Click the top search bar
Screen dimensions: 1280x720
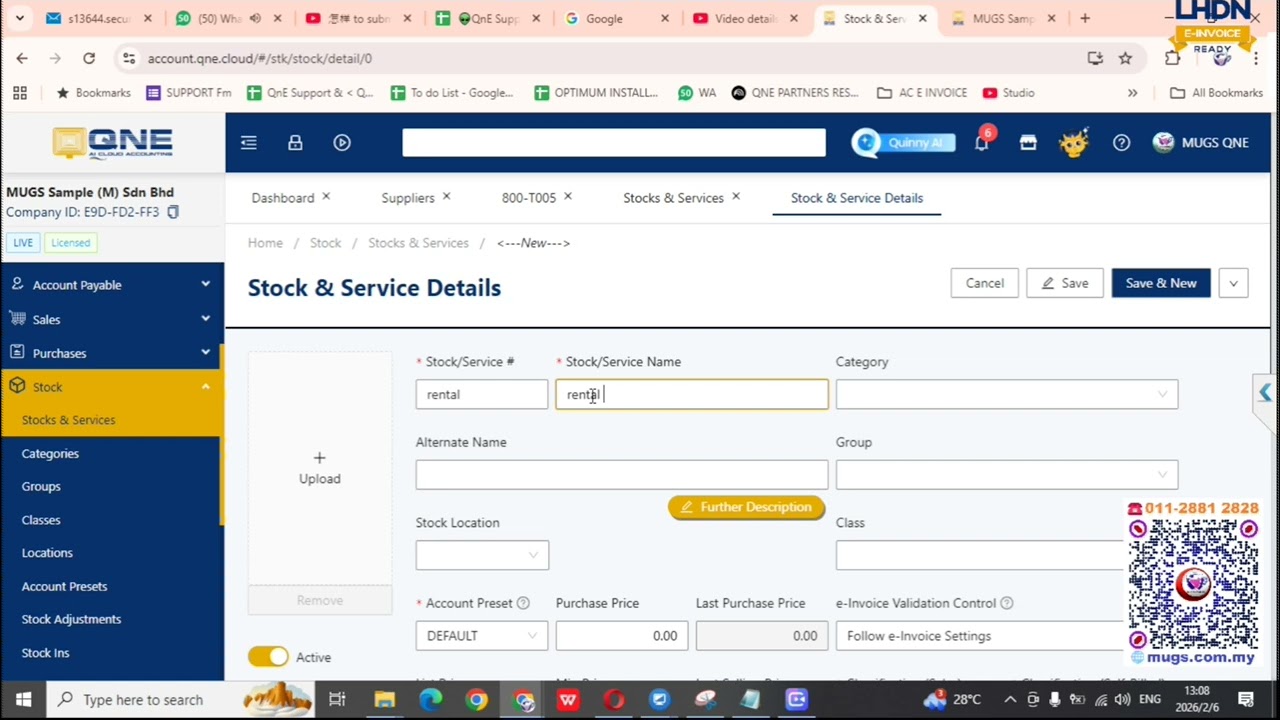[x=614, y=143]
